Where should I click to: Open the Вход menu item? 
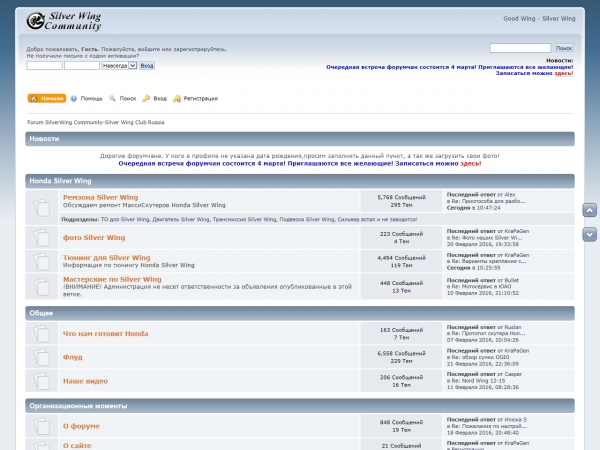(160, 99)
